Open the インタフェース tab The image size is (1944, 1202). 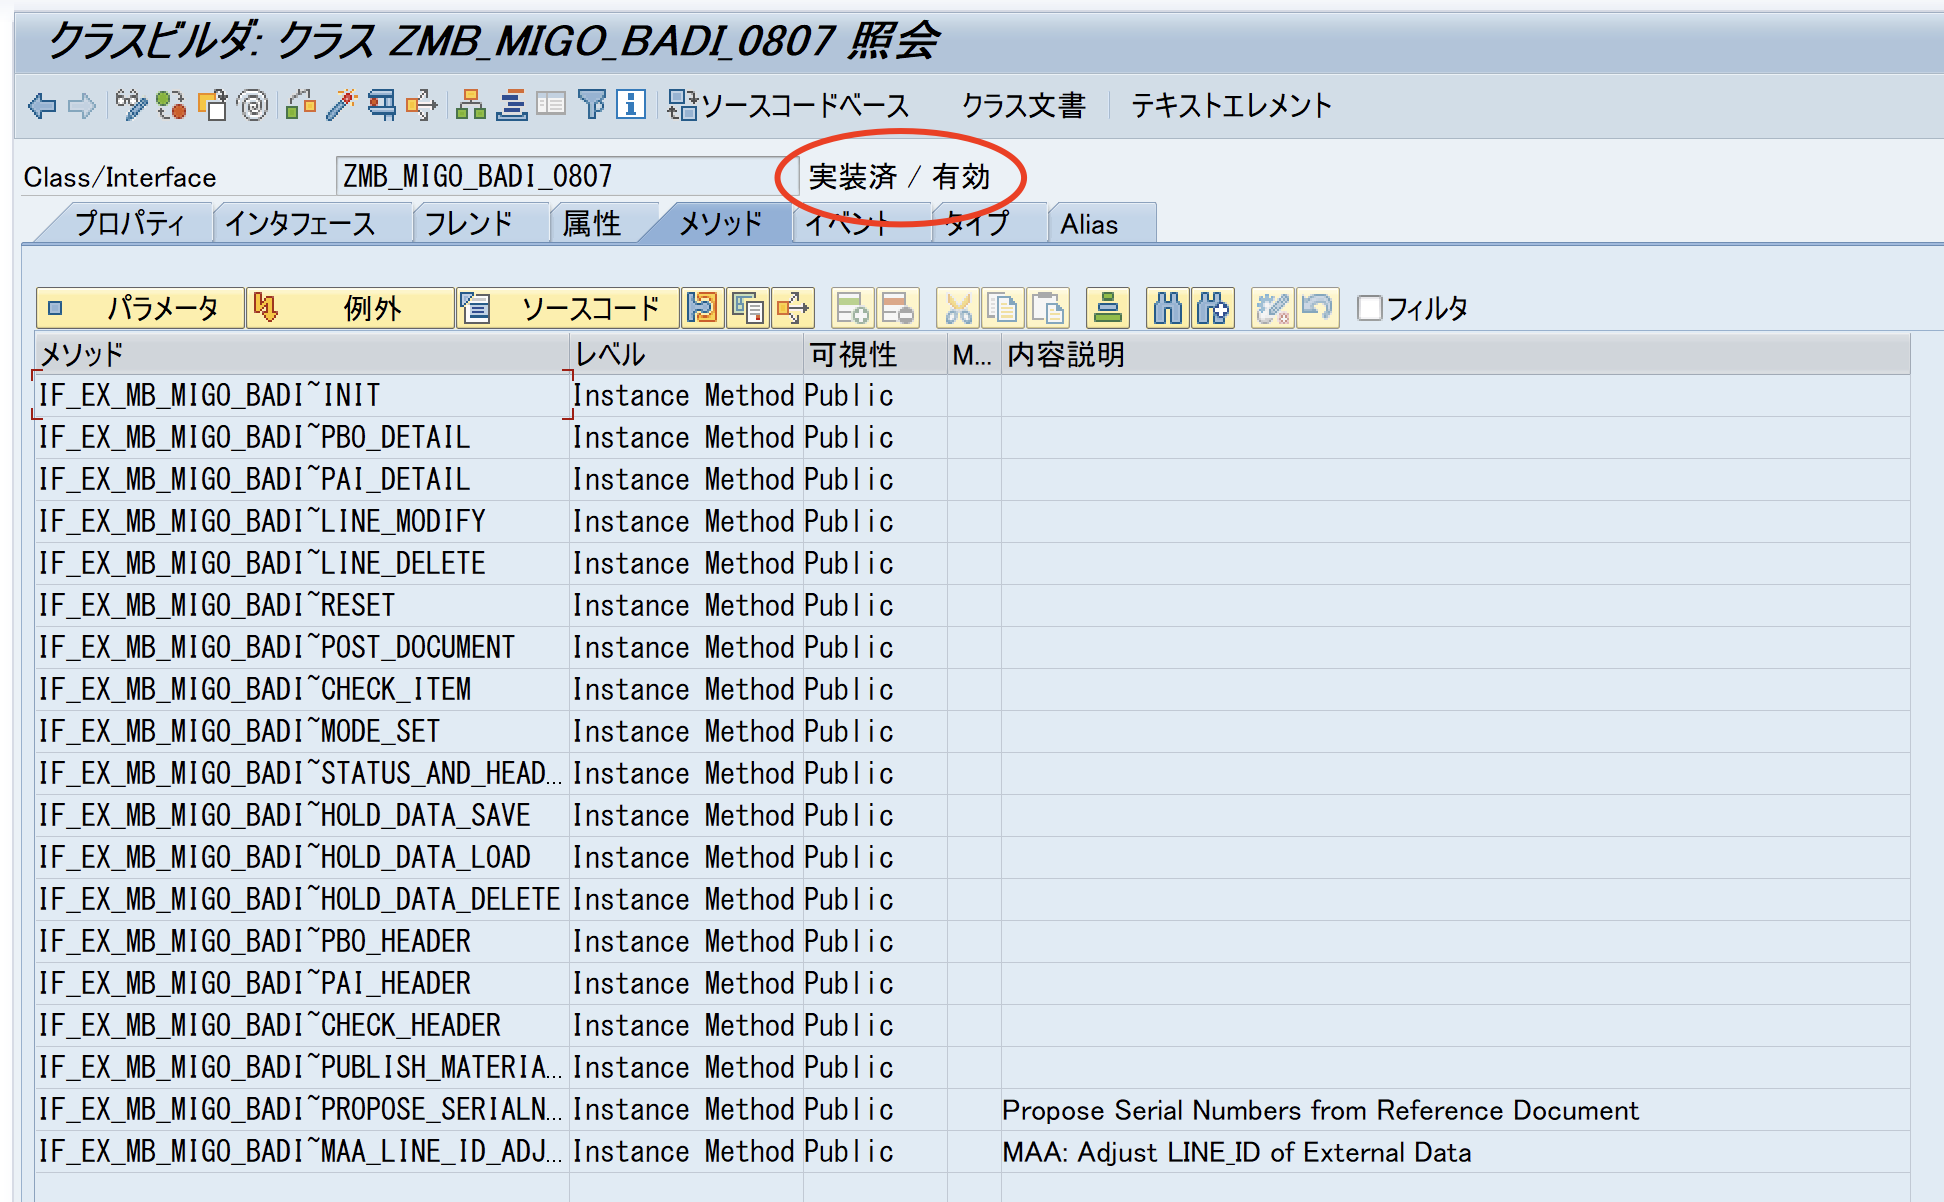pos(300,224)
